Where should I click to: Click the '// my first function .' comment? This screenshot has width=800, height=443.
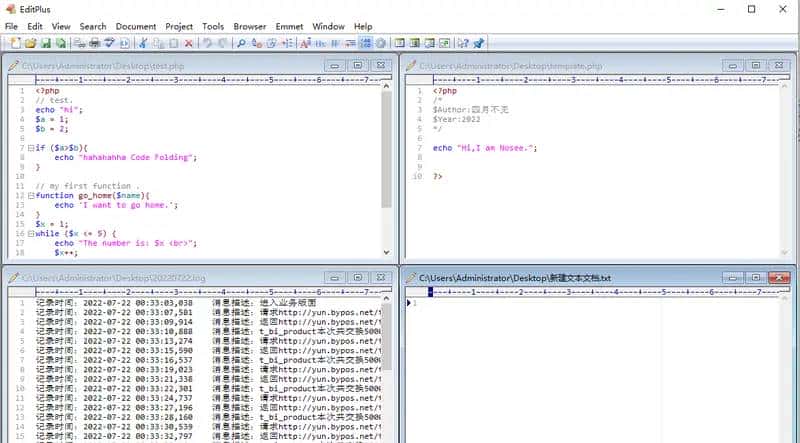coord(87,186)
